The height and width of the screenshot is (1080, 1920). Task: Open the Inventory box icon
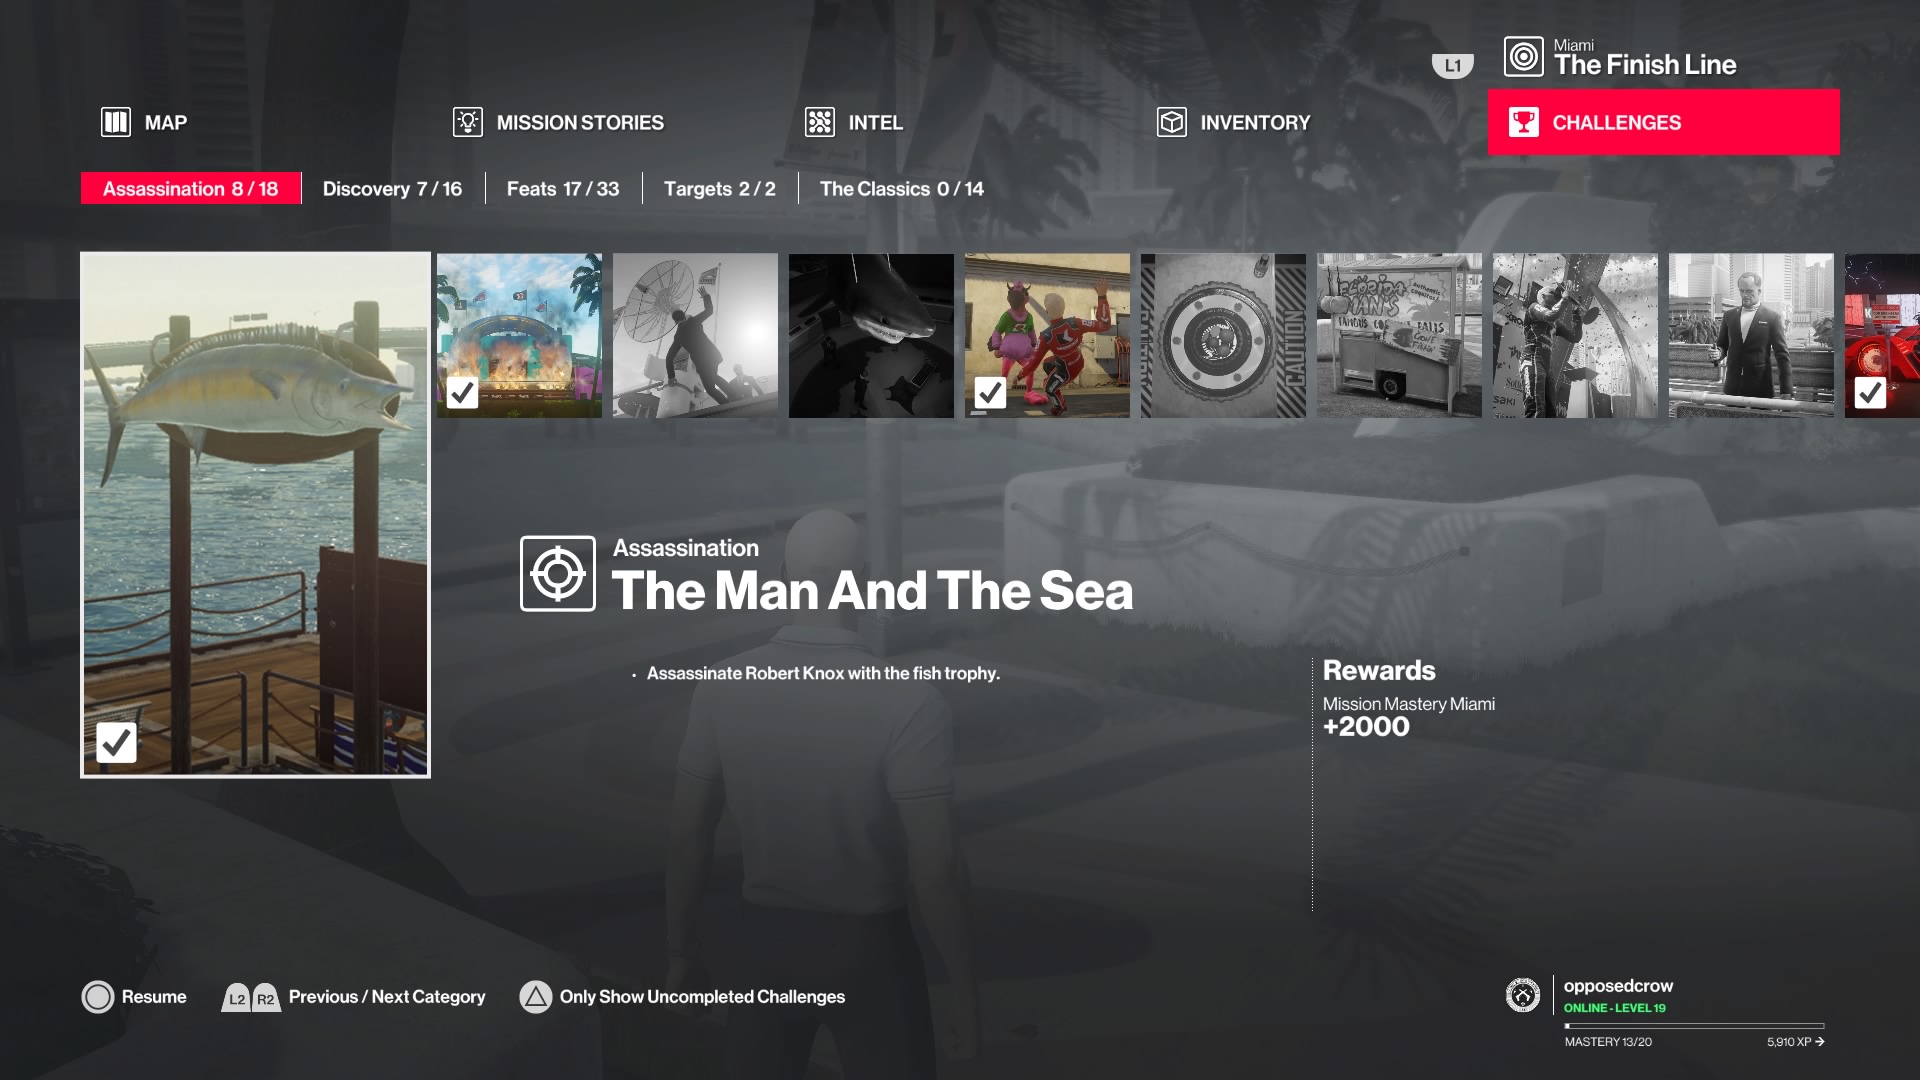point(1172,122)
